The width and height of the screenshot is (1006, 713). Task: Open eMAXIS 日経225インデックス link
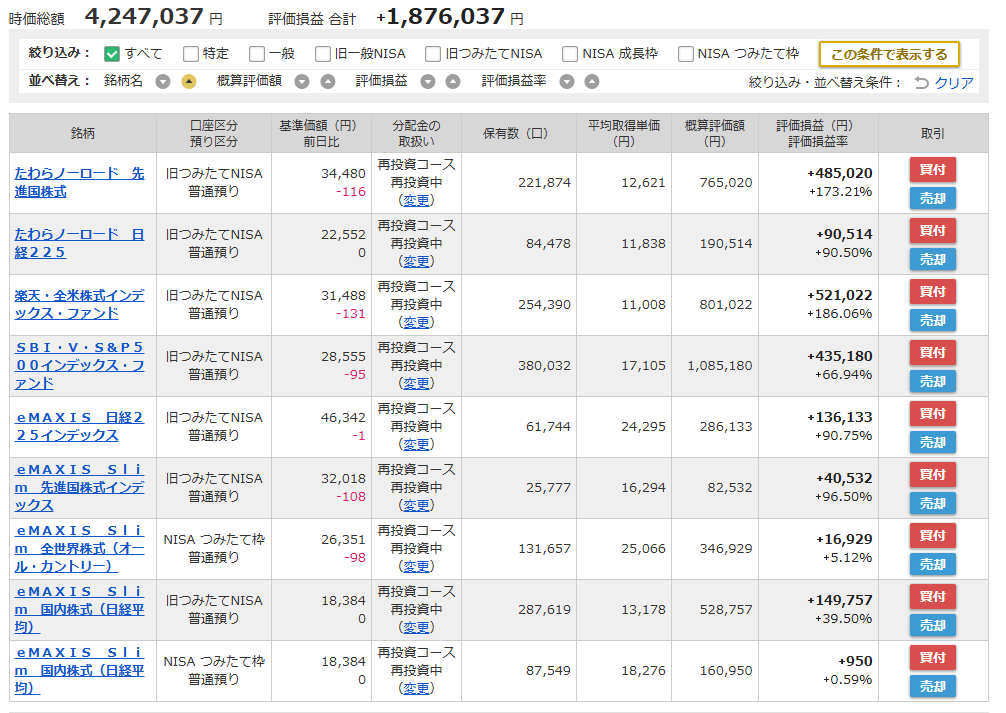tap(80, 426)
